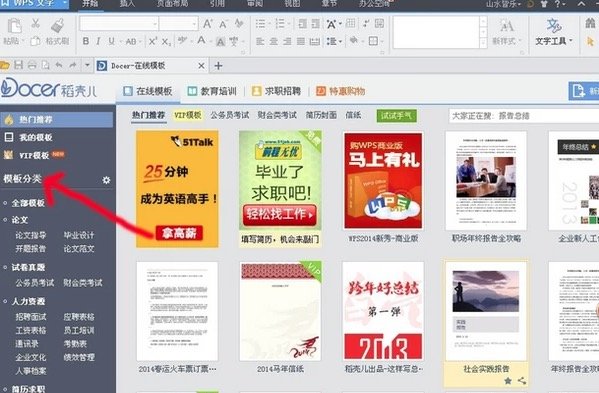Open the 社会实践报告 template thumbnail
Image resolution: width=599 pixels, height=393 pixels.
click(486, 311)
